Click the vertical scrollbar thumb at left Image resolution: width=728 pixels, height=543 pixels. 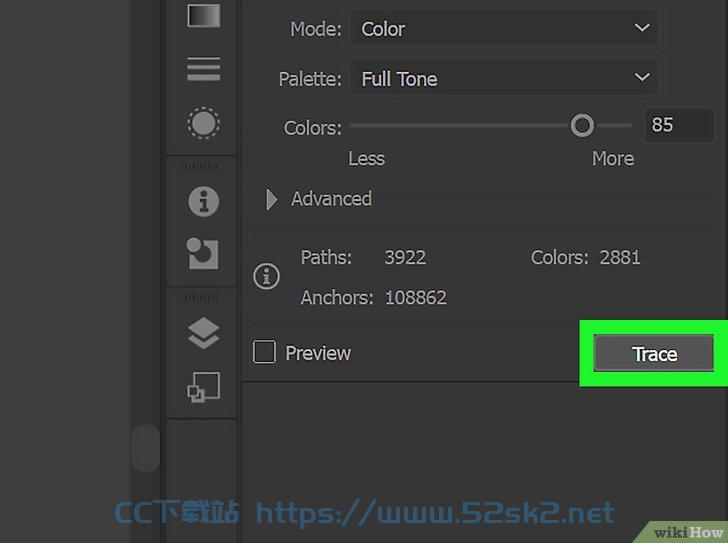click(145, 447)
